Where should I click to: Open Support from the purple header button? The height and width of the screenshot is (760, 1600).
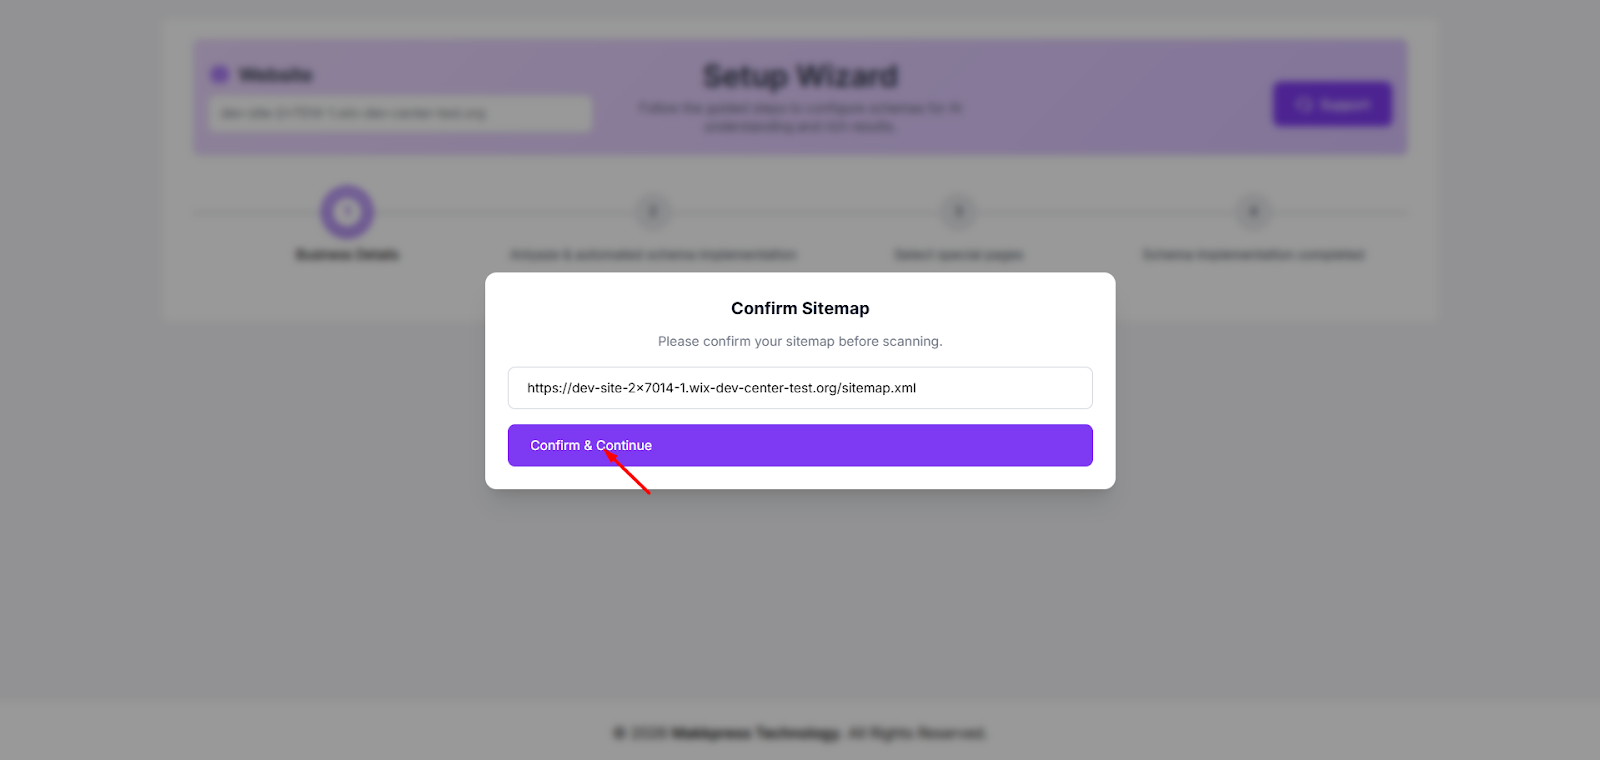pyautogui.click(x=1331, y=104)
